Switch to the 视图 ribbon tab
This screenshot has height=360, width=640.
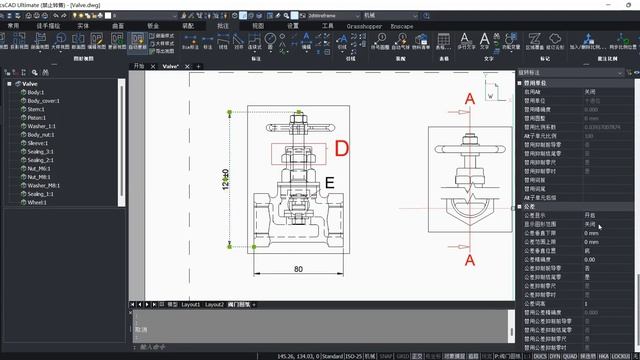(258, 26)
